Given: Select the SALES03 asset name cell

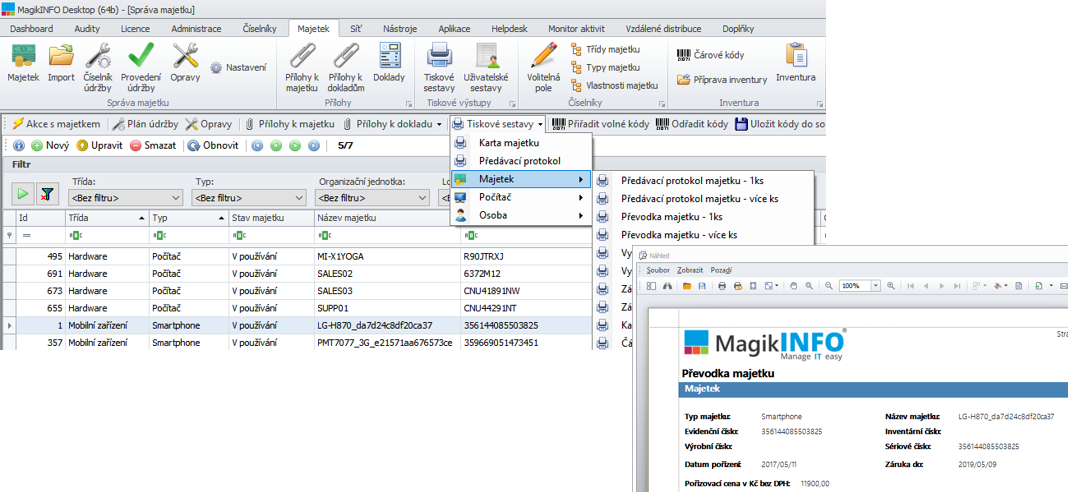Looking at the screenshot, I should tap(387, 291).
